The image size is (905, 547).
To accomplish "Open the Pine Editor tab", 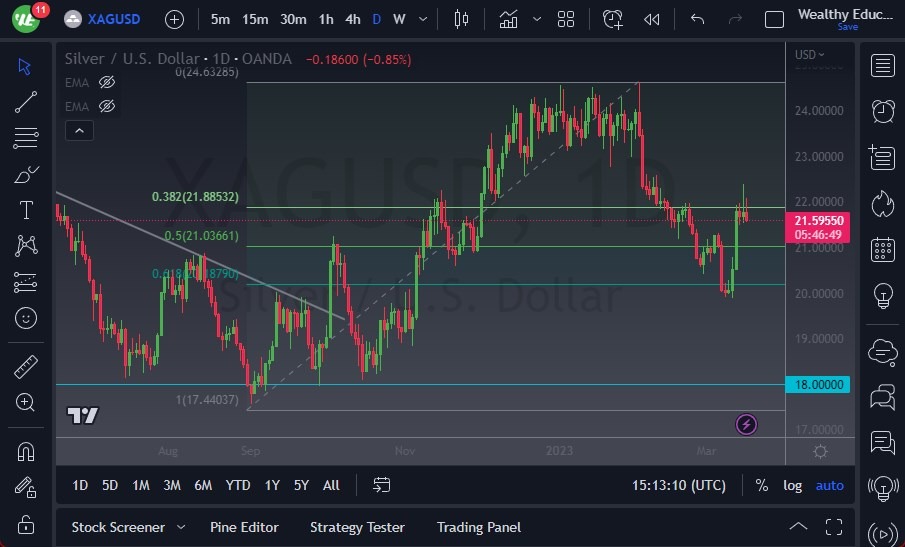I will click(x=244, y=527).
